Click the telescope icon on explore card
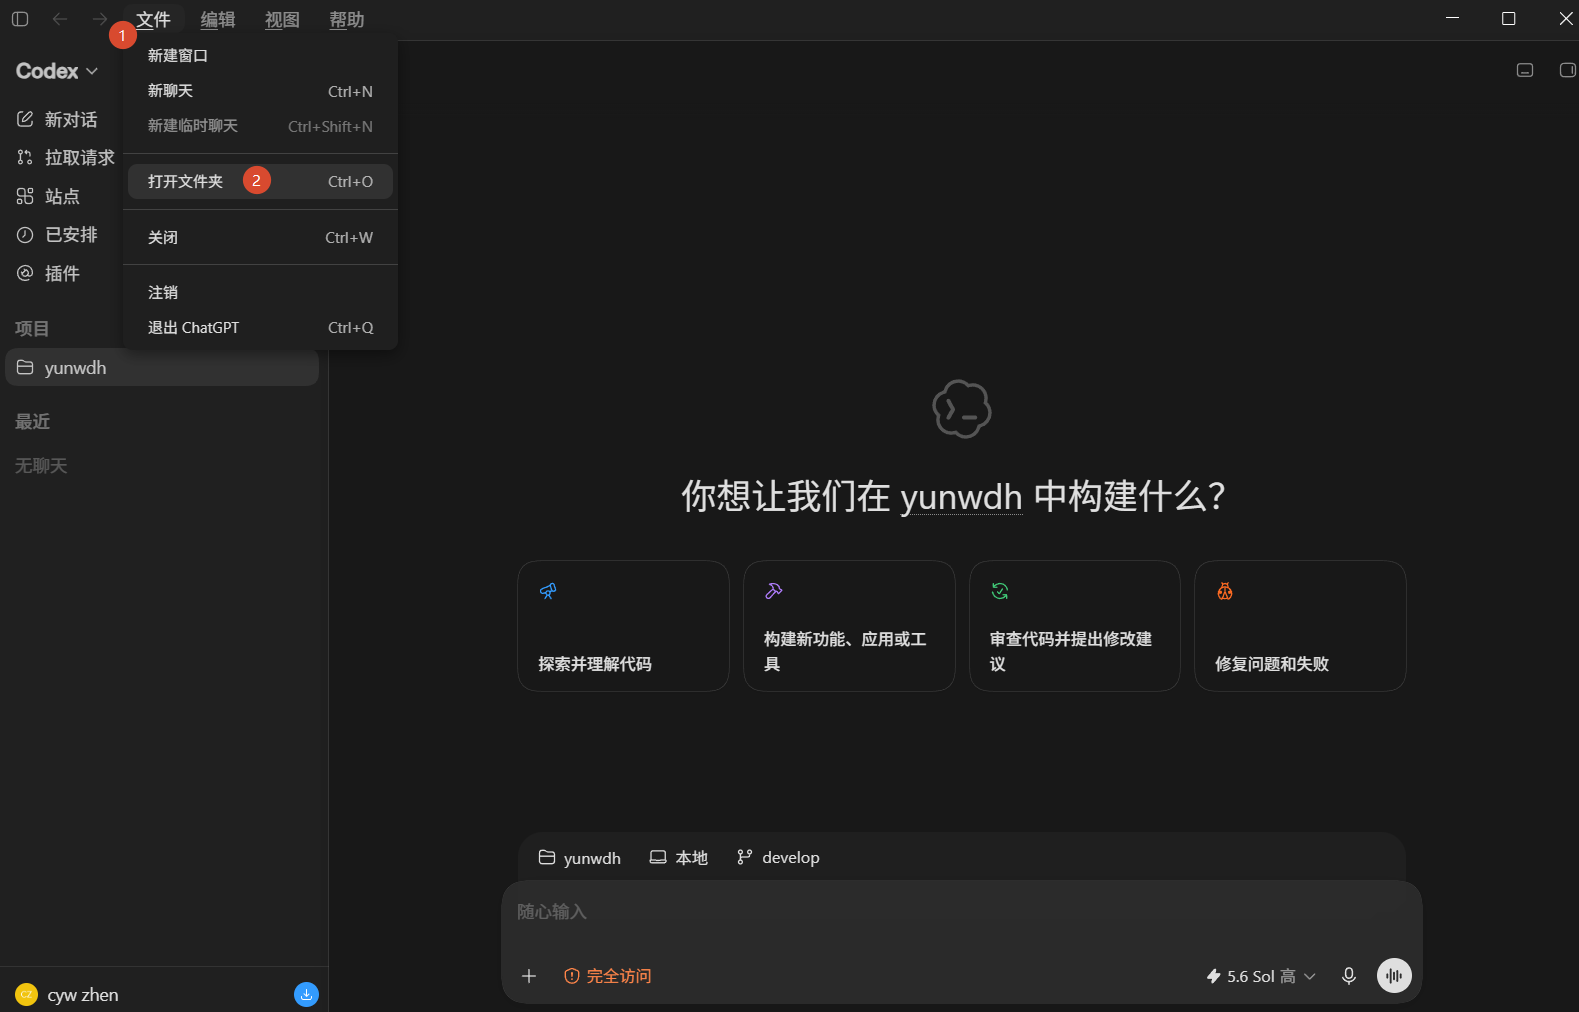 (x=548, y=591)
